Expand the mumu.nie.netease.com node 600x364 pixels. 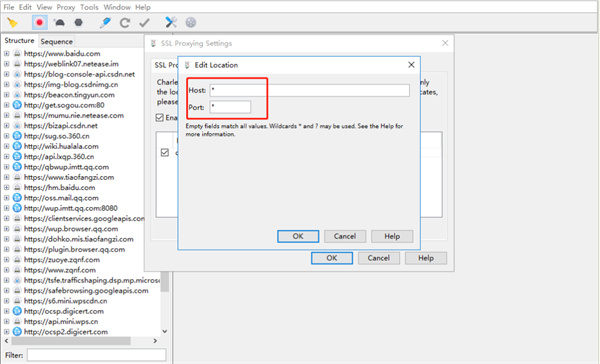click(x=7, y=115)
